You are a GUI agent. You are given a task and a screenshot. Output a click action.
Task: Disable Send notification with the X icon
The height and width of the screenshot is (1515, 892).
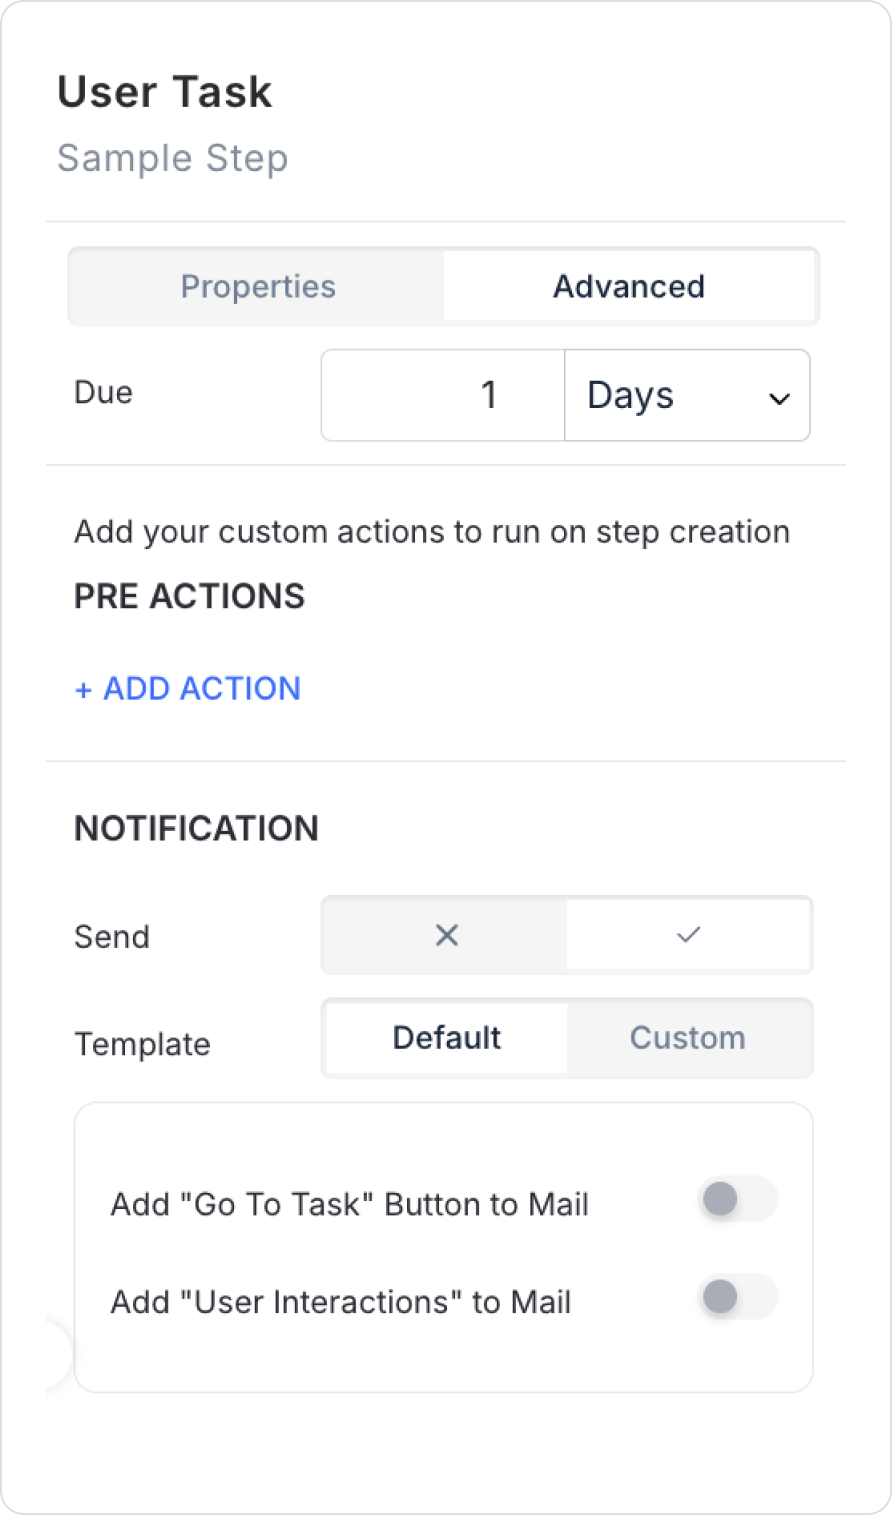click(x=446, y=935)
